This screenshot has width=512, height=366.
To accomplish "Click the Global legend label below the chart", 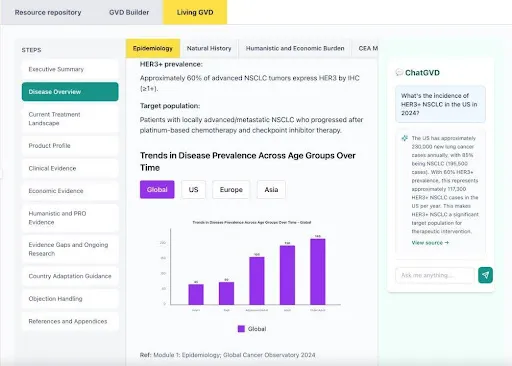I will [257, 329].
